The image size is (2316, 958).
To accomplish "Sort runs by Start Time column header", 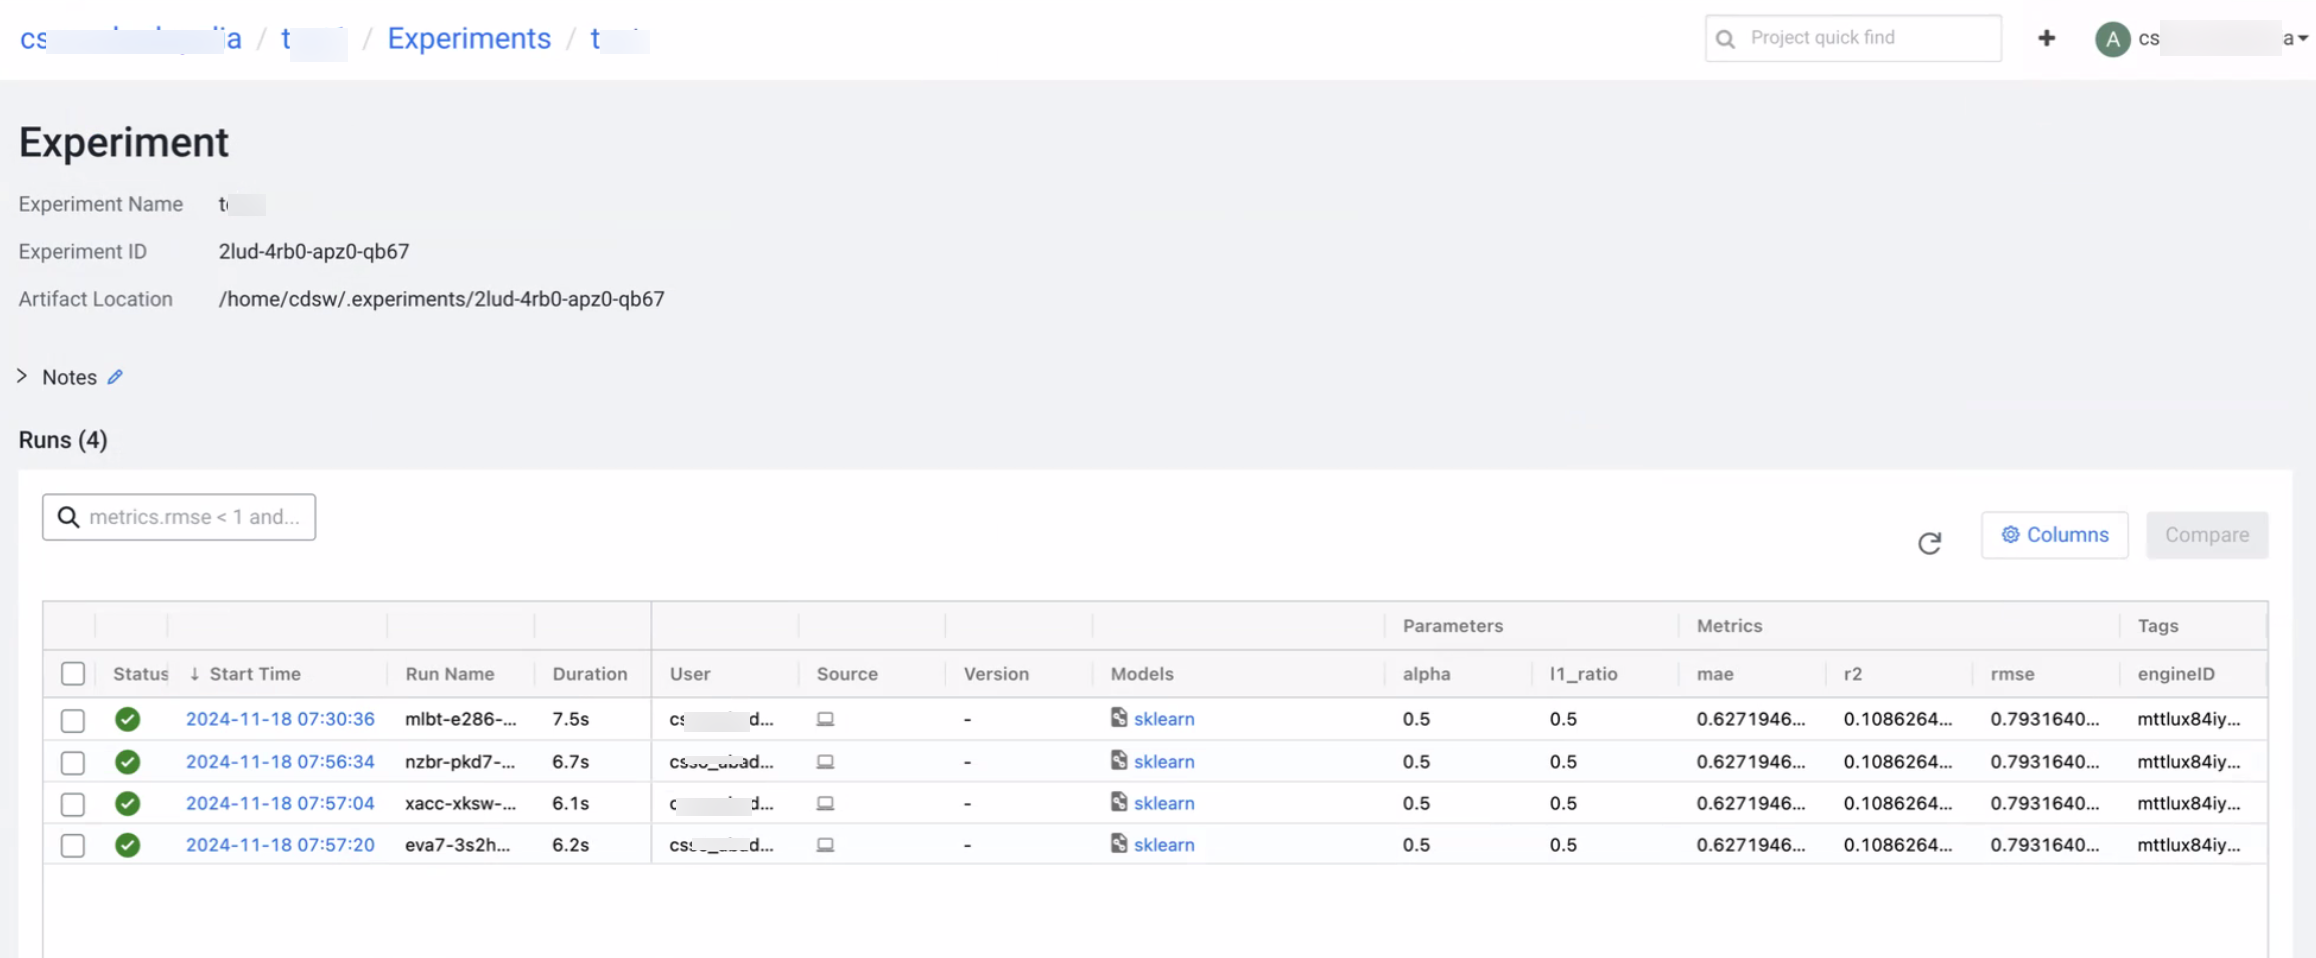I will [x=254, y=674].
